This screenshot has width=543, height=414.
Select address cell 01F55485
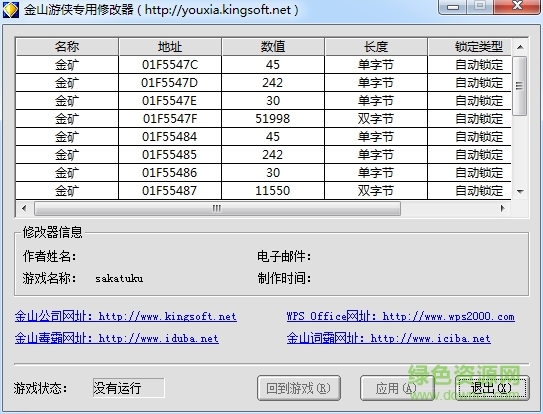click(x=170, y=155)
